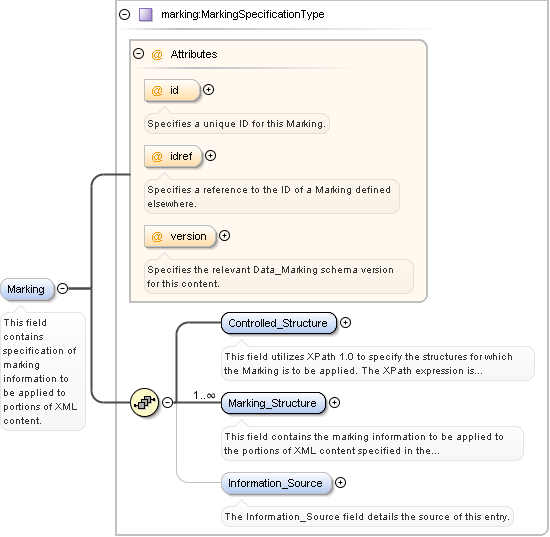Screen dimensions: 550x537
Task: Expand the Controlled_Structure element
Action: pyautogui.click(x=346, y=323)
